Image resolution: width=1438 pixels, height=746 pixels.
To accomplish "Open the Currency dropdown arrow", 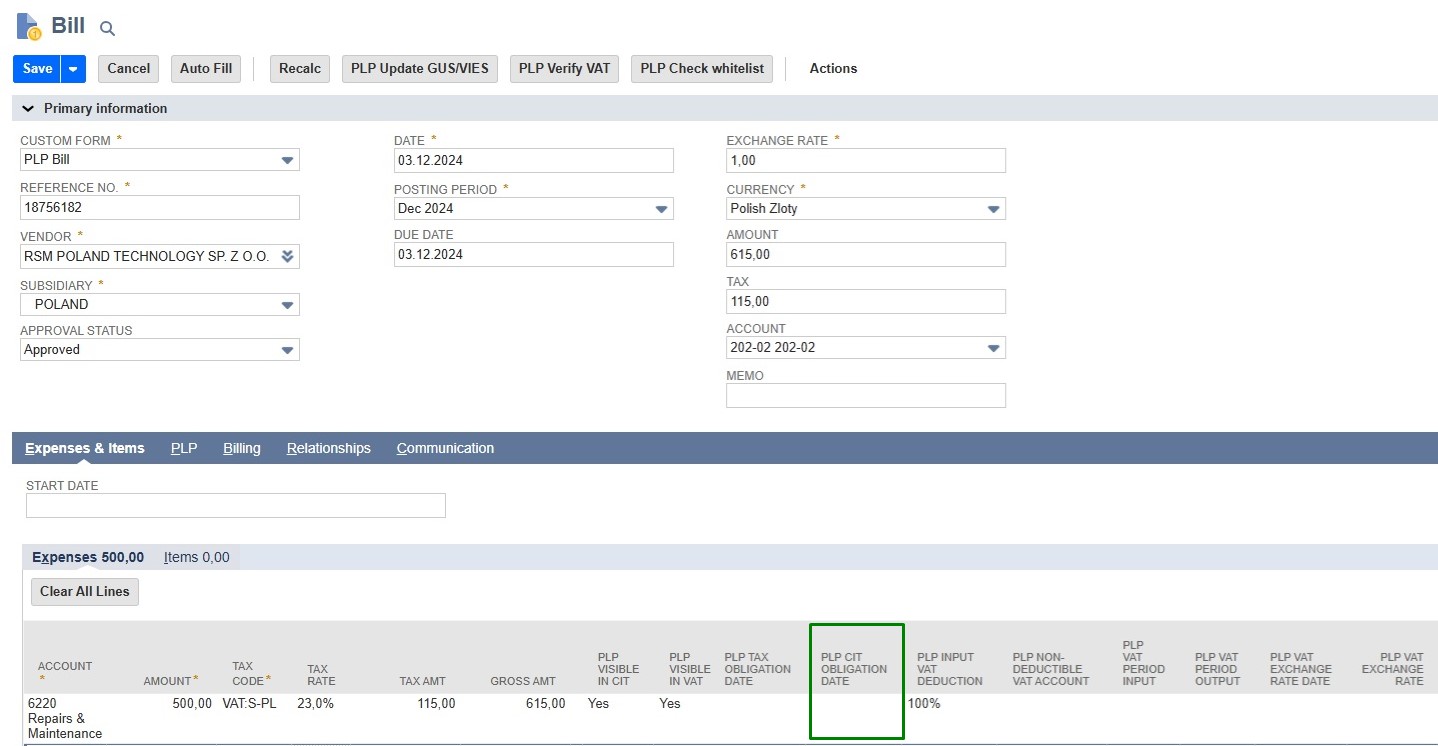I will [993, 209].
